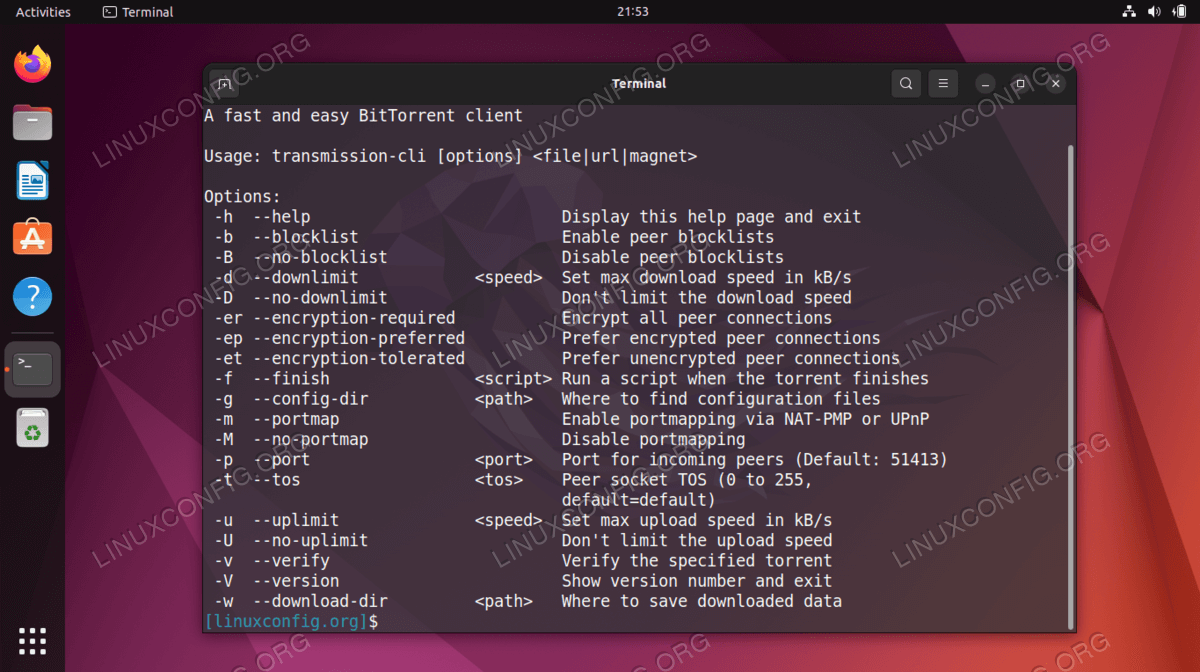Open the Help question mark icon
The image size is (1200, 672).
tap(32, 297)
